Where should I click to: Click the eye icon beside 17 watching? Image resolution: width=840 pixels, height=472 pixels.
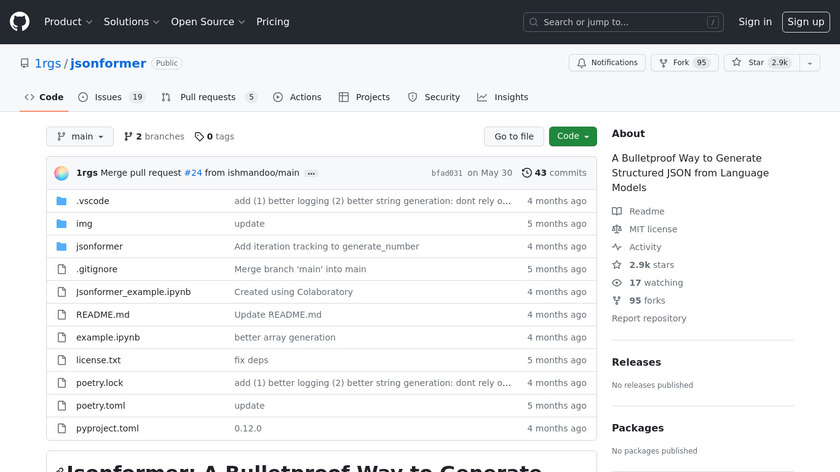click(617, 283)
